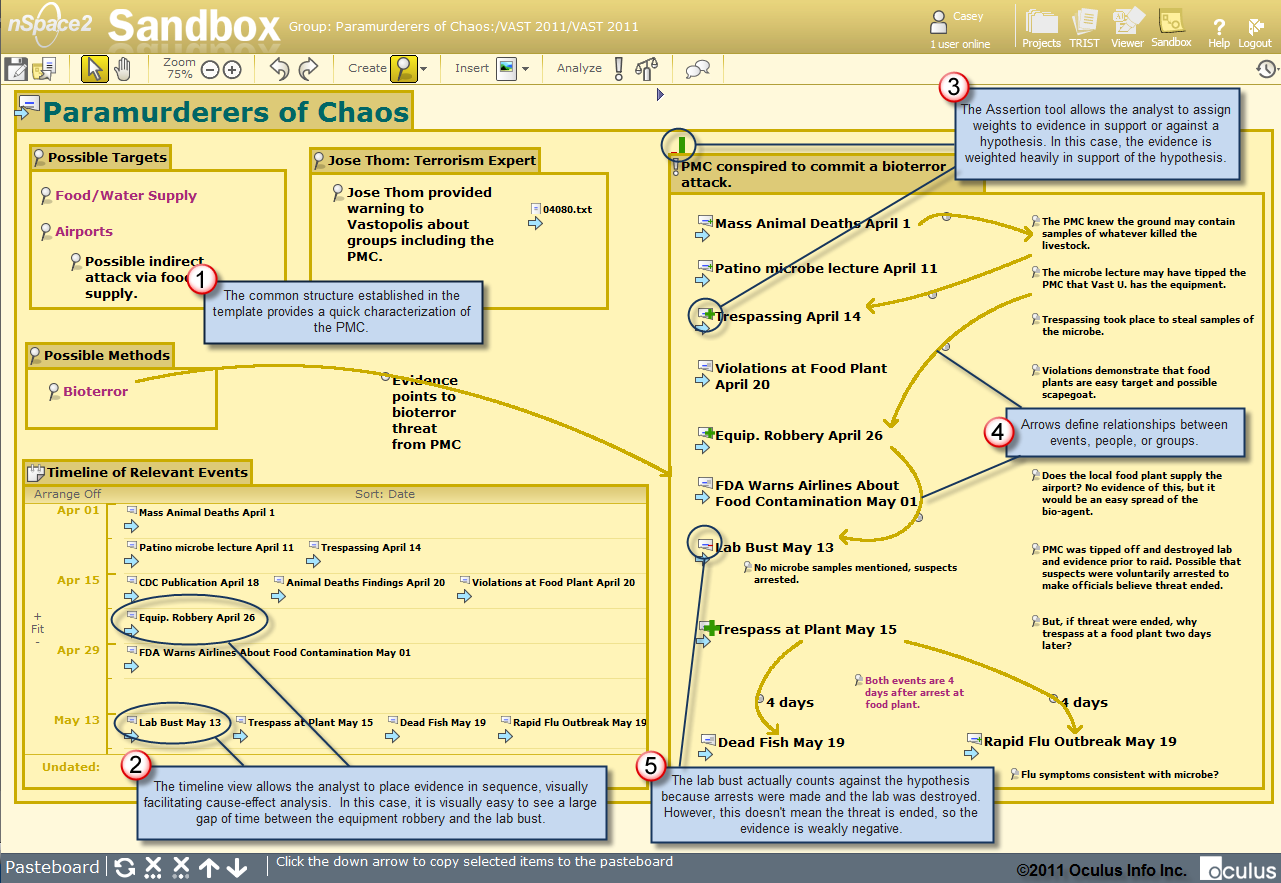Viewport: 1281px width, 883px height.
Task: Click the Analyze assertion exclamation icon
Action: [x=619, y=69]
